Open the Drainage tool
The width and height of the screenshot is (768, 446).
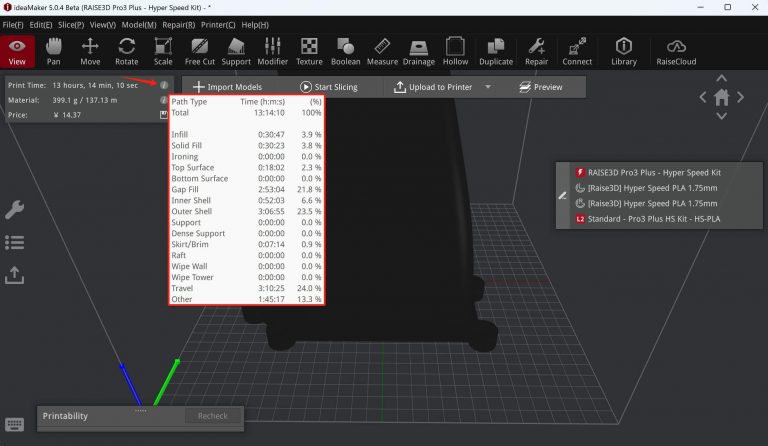coord(419,51)
